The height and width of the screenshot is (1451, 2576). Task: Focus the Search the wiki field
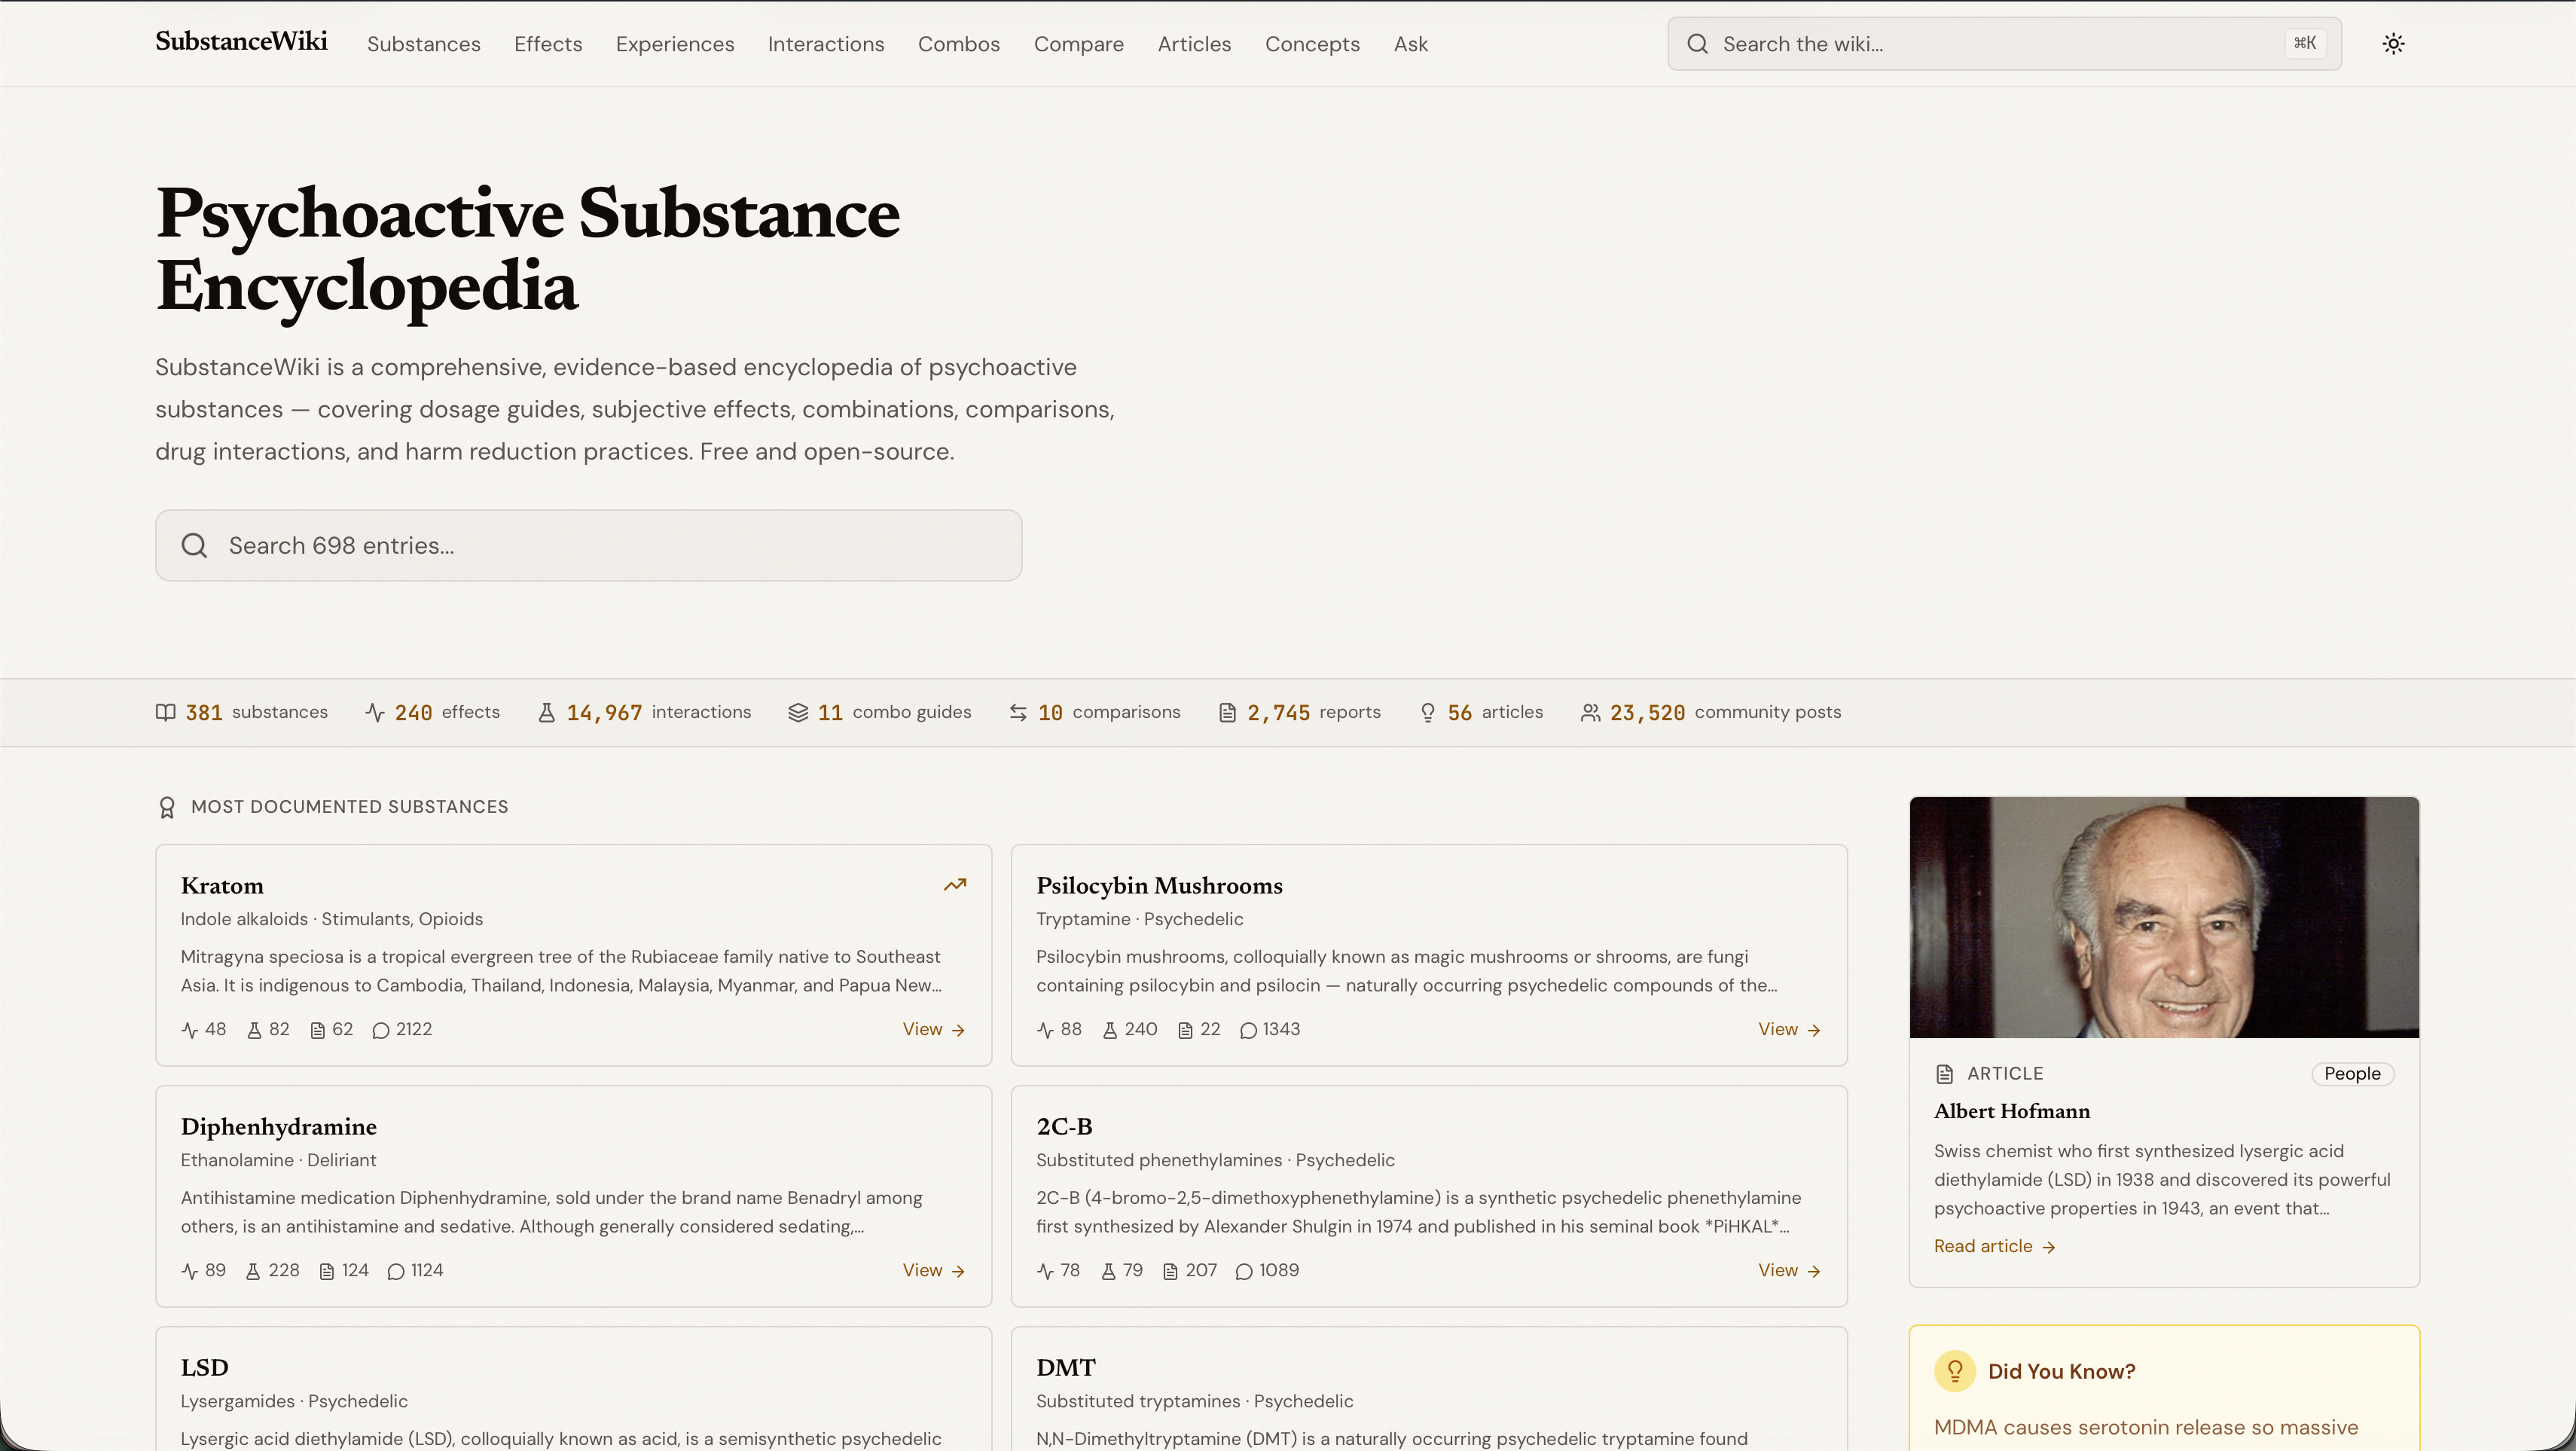pos(2004,44)
